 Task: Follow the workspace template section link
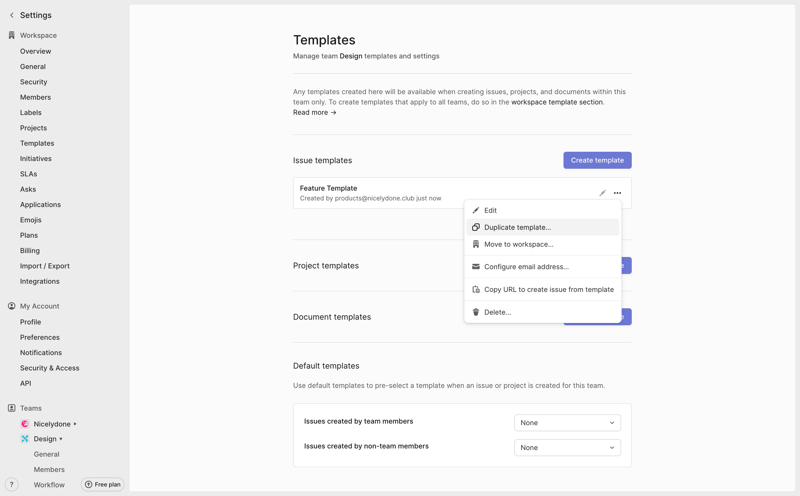tap(557, 102)
